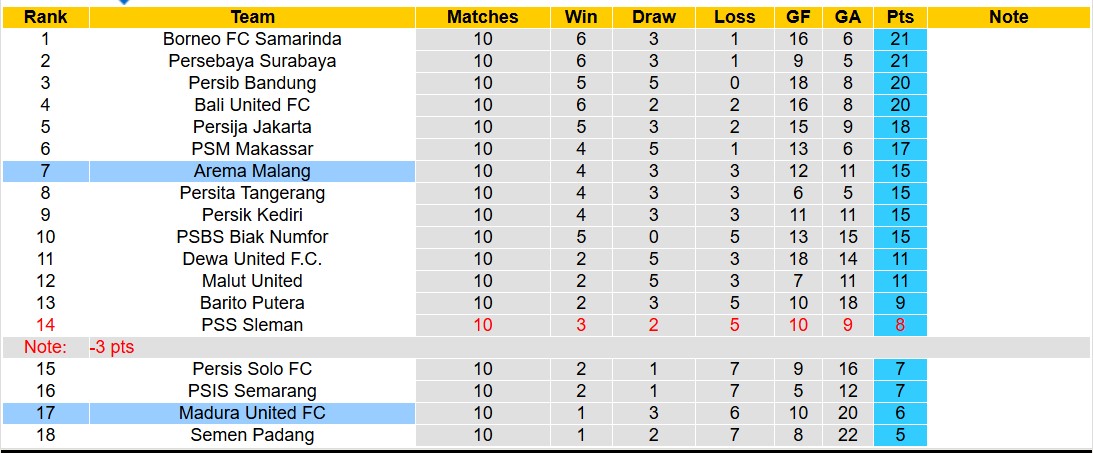1093x453 pixels.
Task: Click the Matches column header
Action: click(483, 17)
